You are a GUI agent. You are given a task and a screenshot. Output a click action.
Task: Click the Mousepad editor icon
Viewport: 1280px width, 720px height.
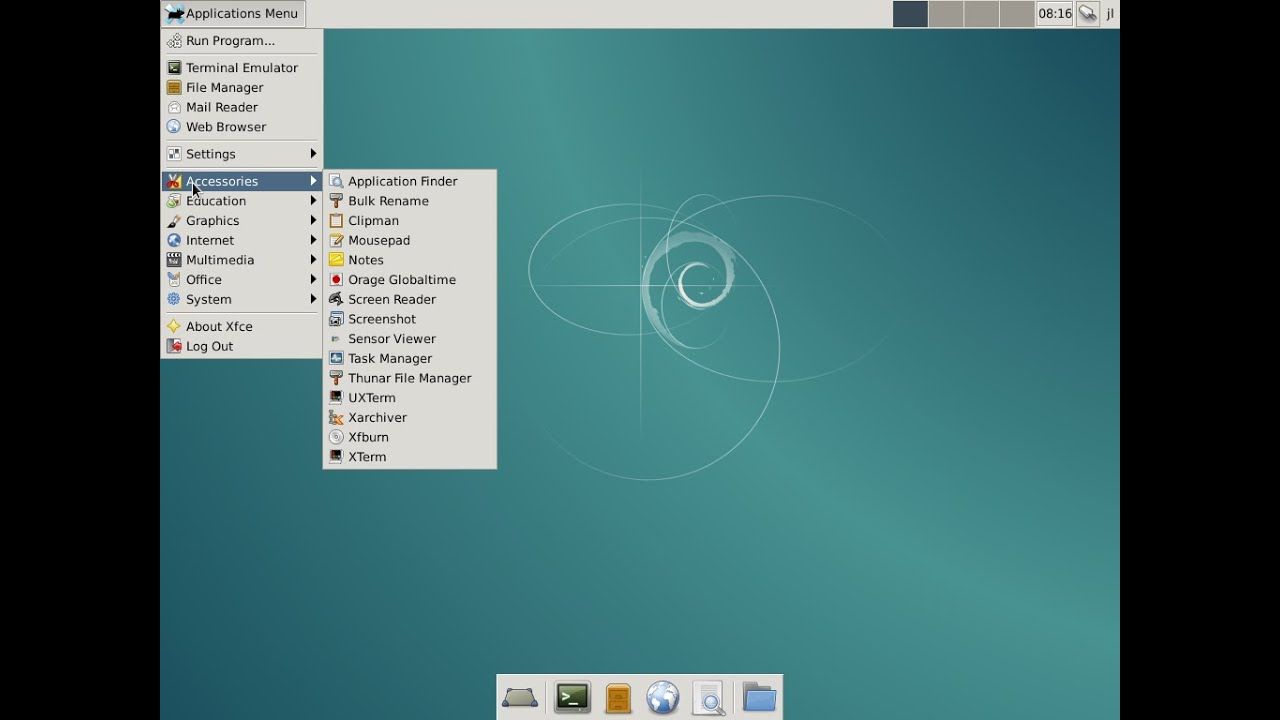pyautogui.click(x=336, y=240)
